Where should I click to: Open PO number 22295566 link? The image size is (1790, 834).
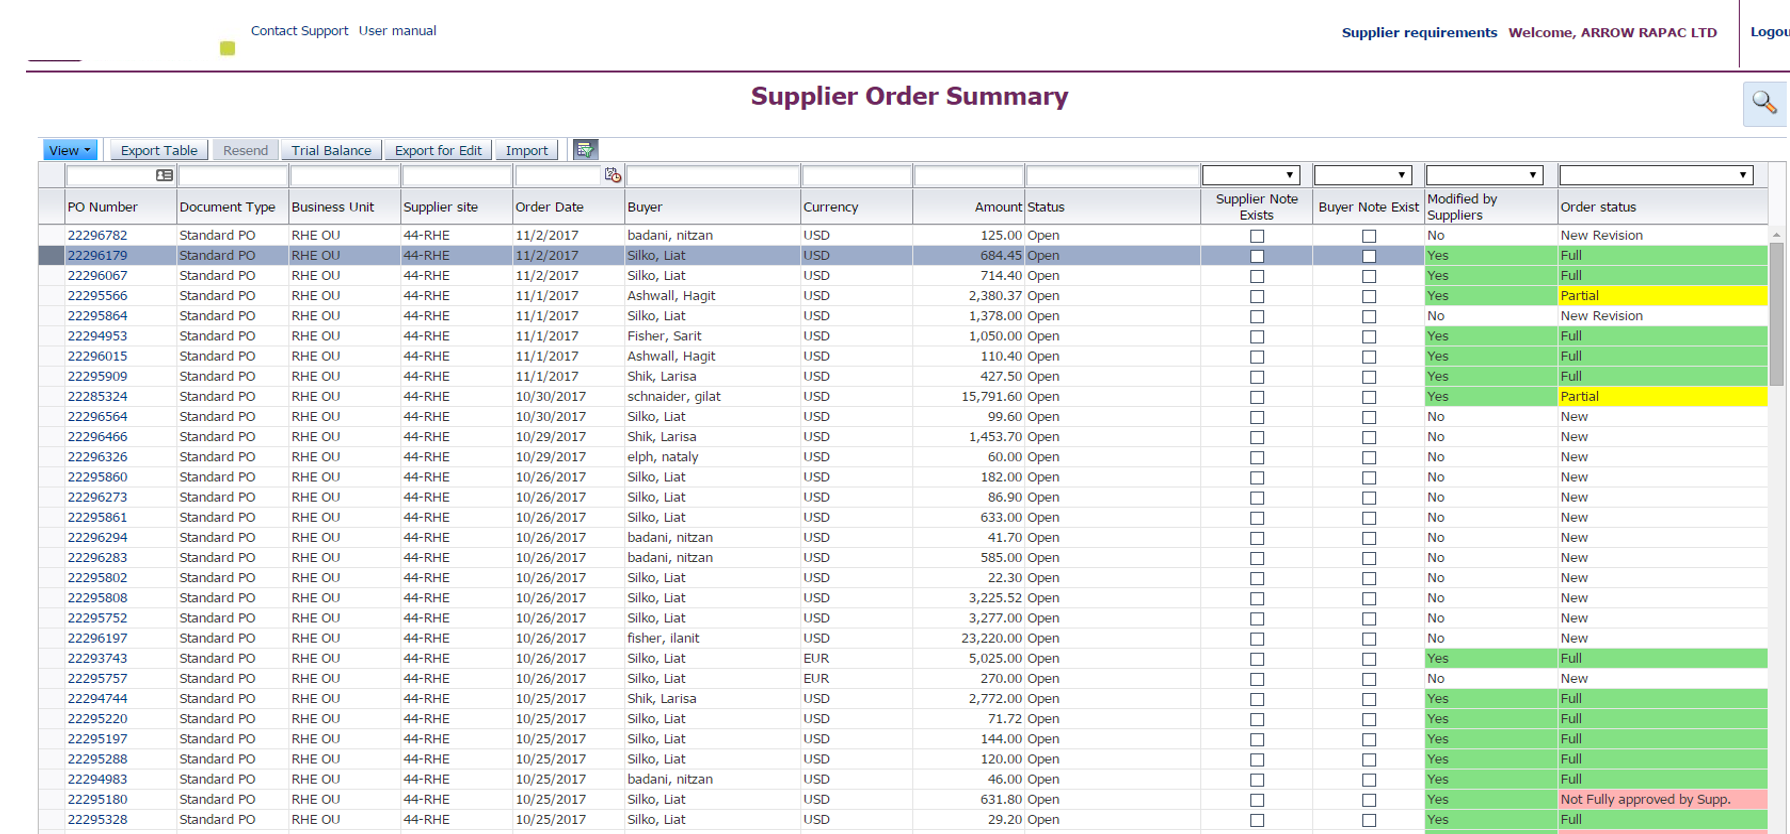click(98, 296)
